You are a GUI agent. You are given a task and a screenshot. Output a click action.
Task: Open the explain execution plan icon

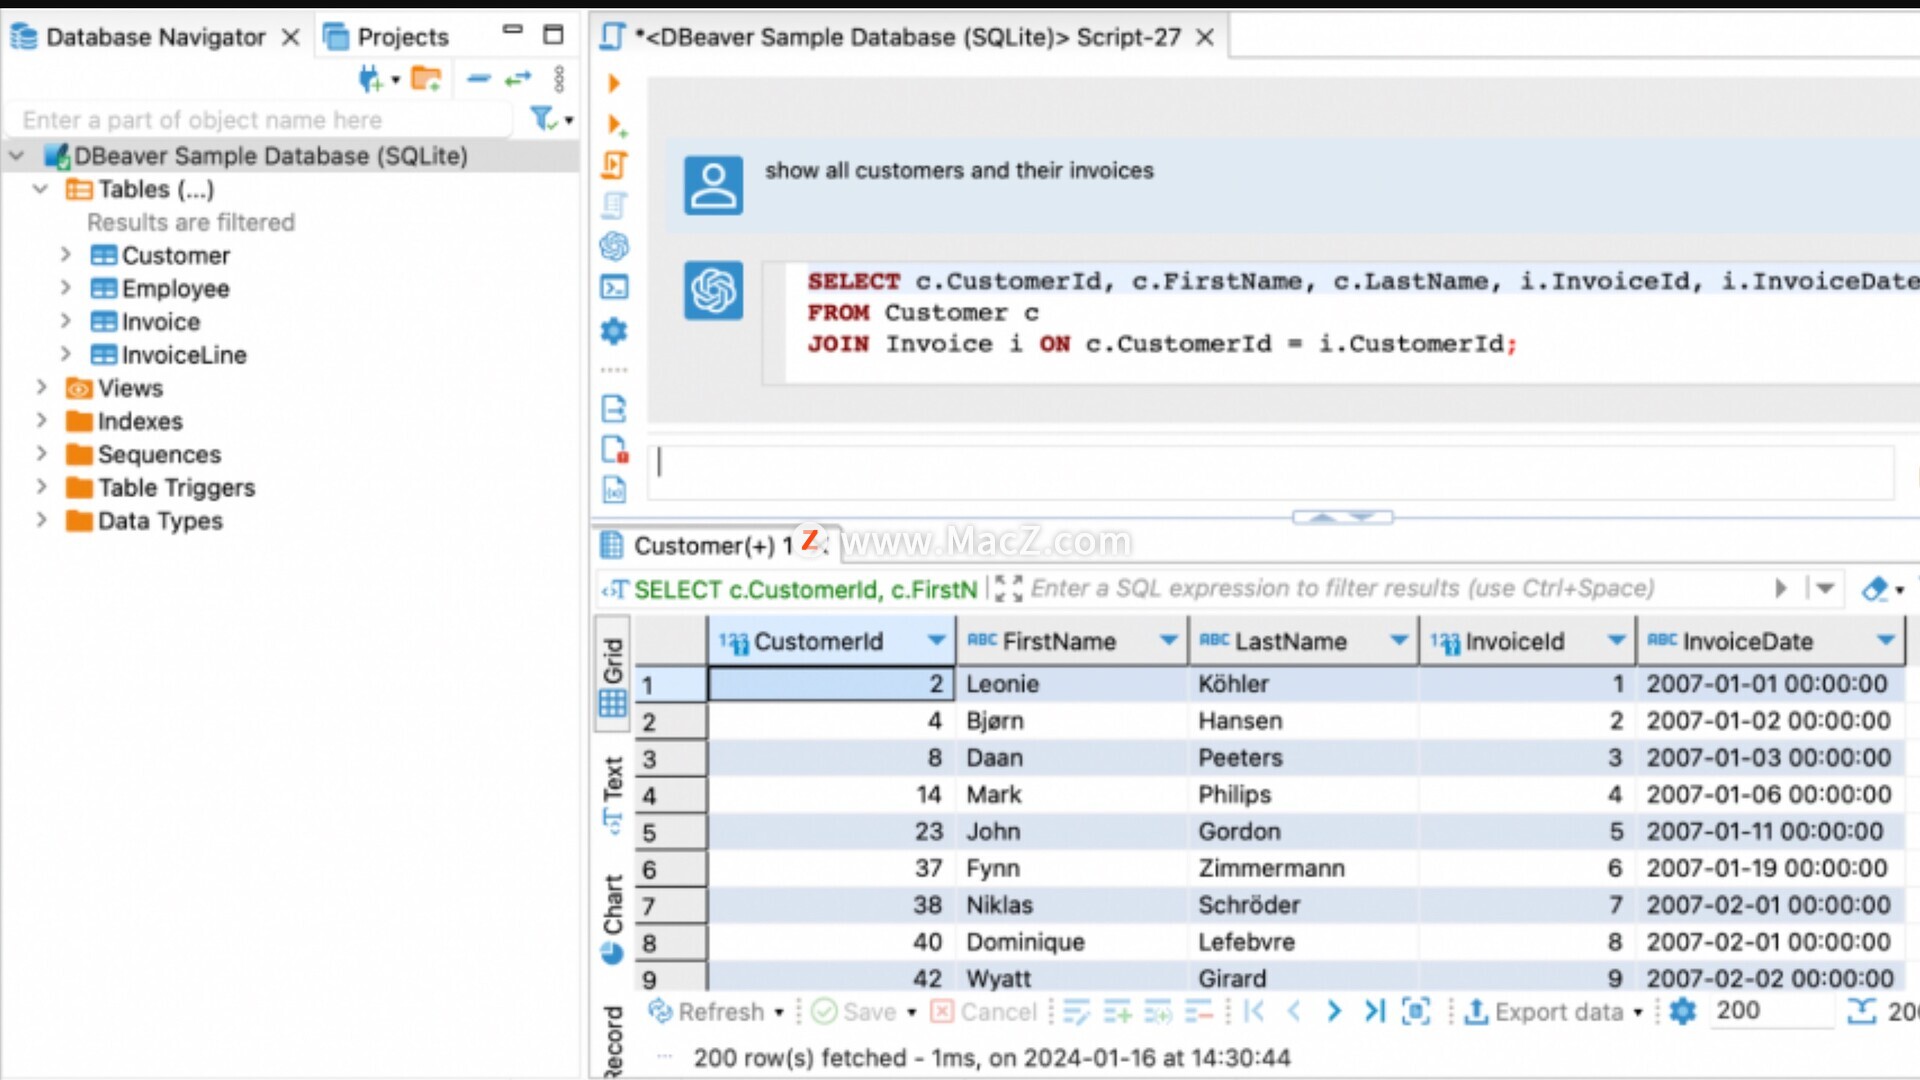[x=614, y=206]
